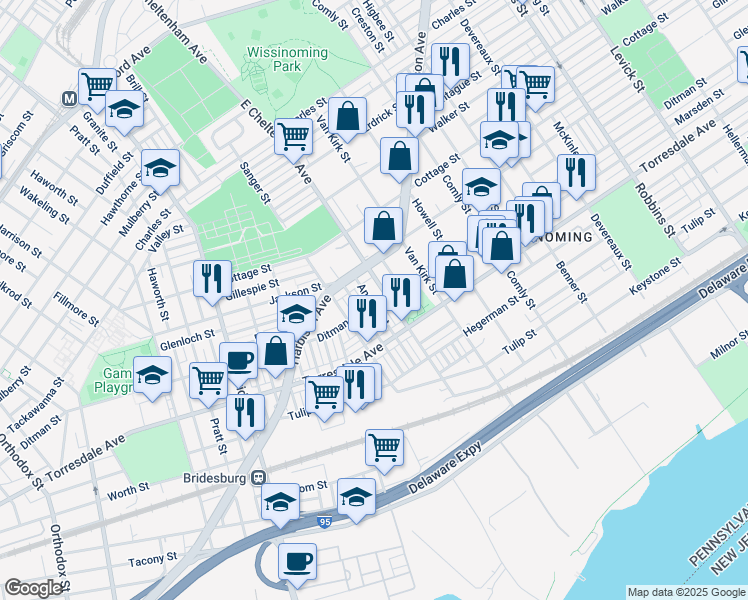This screenshot has width=748, height=600.
Task: Click the Wakeling St label
Action: (44, 205)
